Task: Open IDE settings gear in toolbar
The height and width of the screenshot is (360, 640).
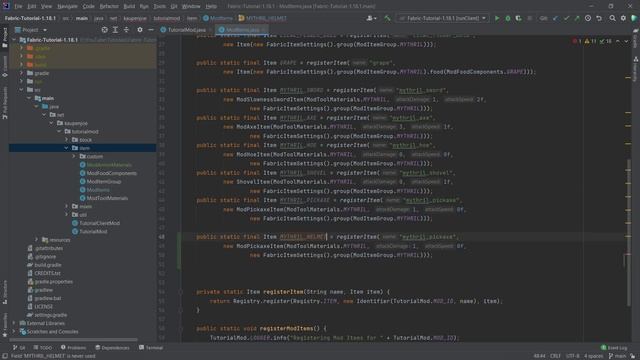Action: [623, 18]
